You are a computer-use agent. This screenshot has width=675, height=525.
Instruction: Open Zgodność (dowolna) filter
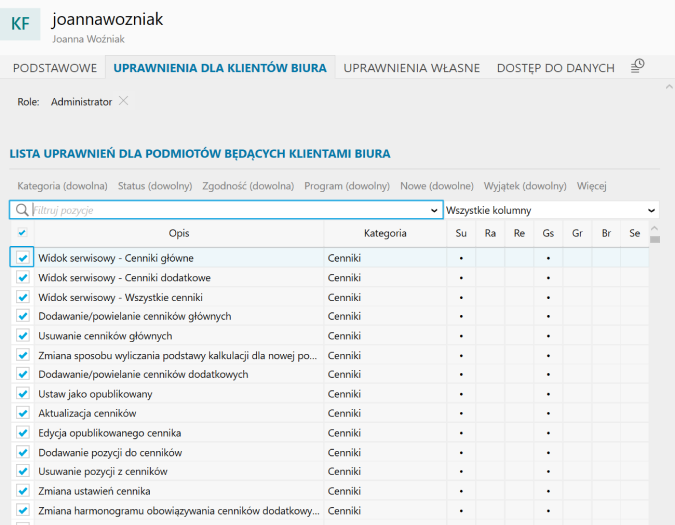click(248, 186)
